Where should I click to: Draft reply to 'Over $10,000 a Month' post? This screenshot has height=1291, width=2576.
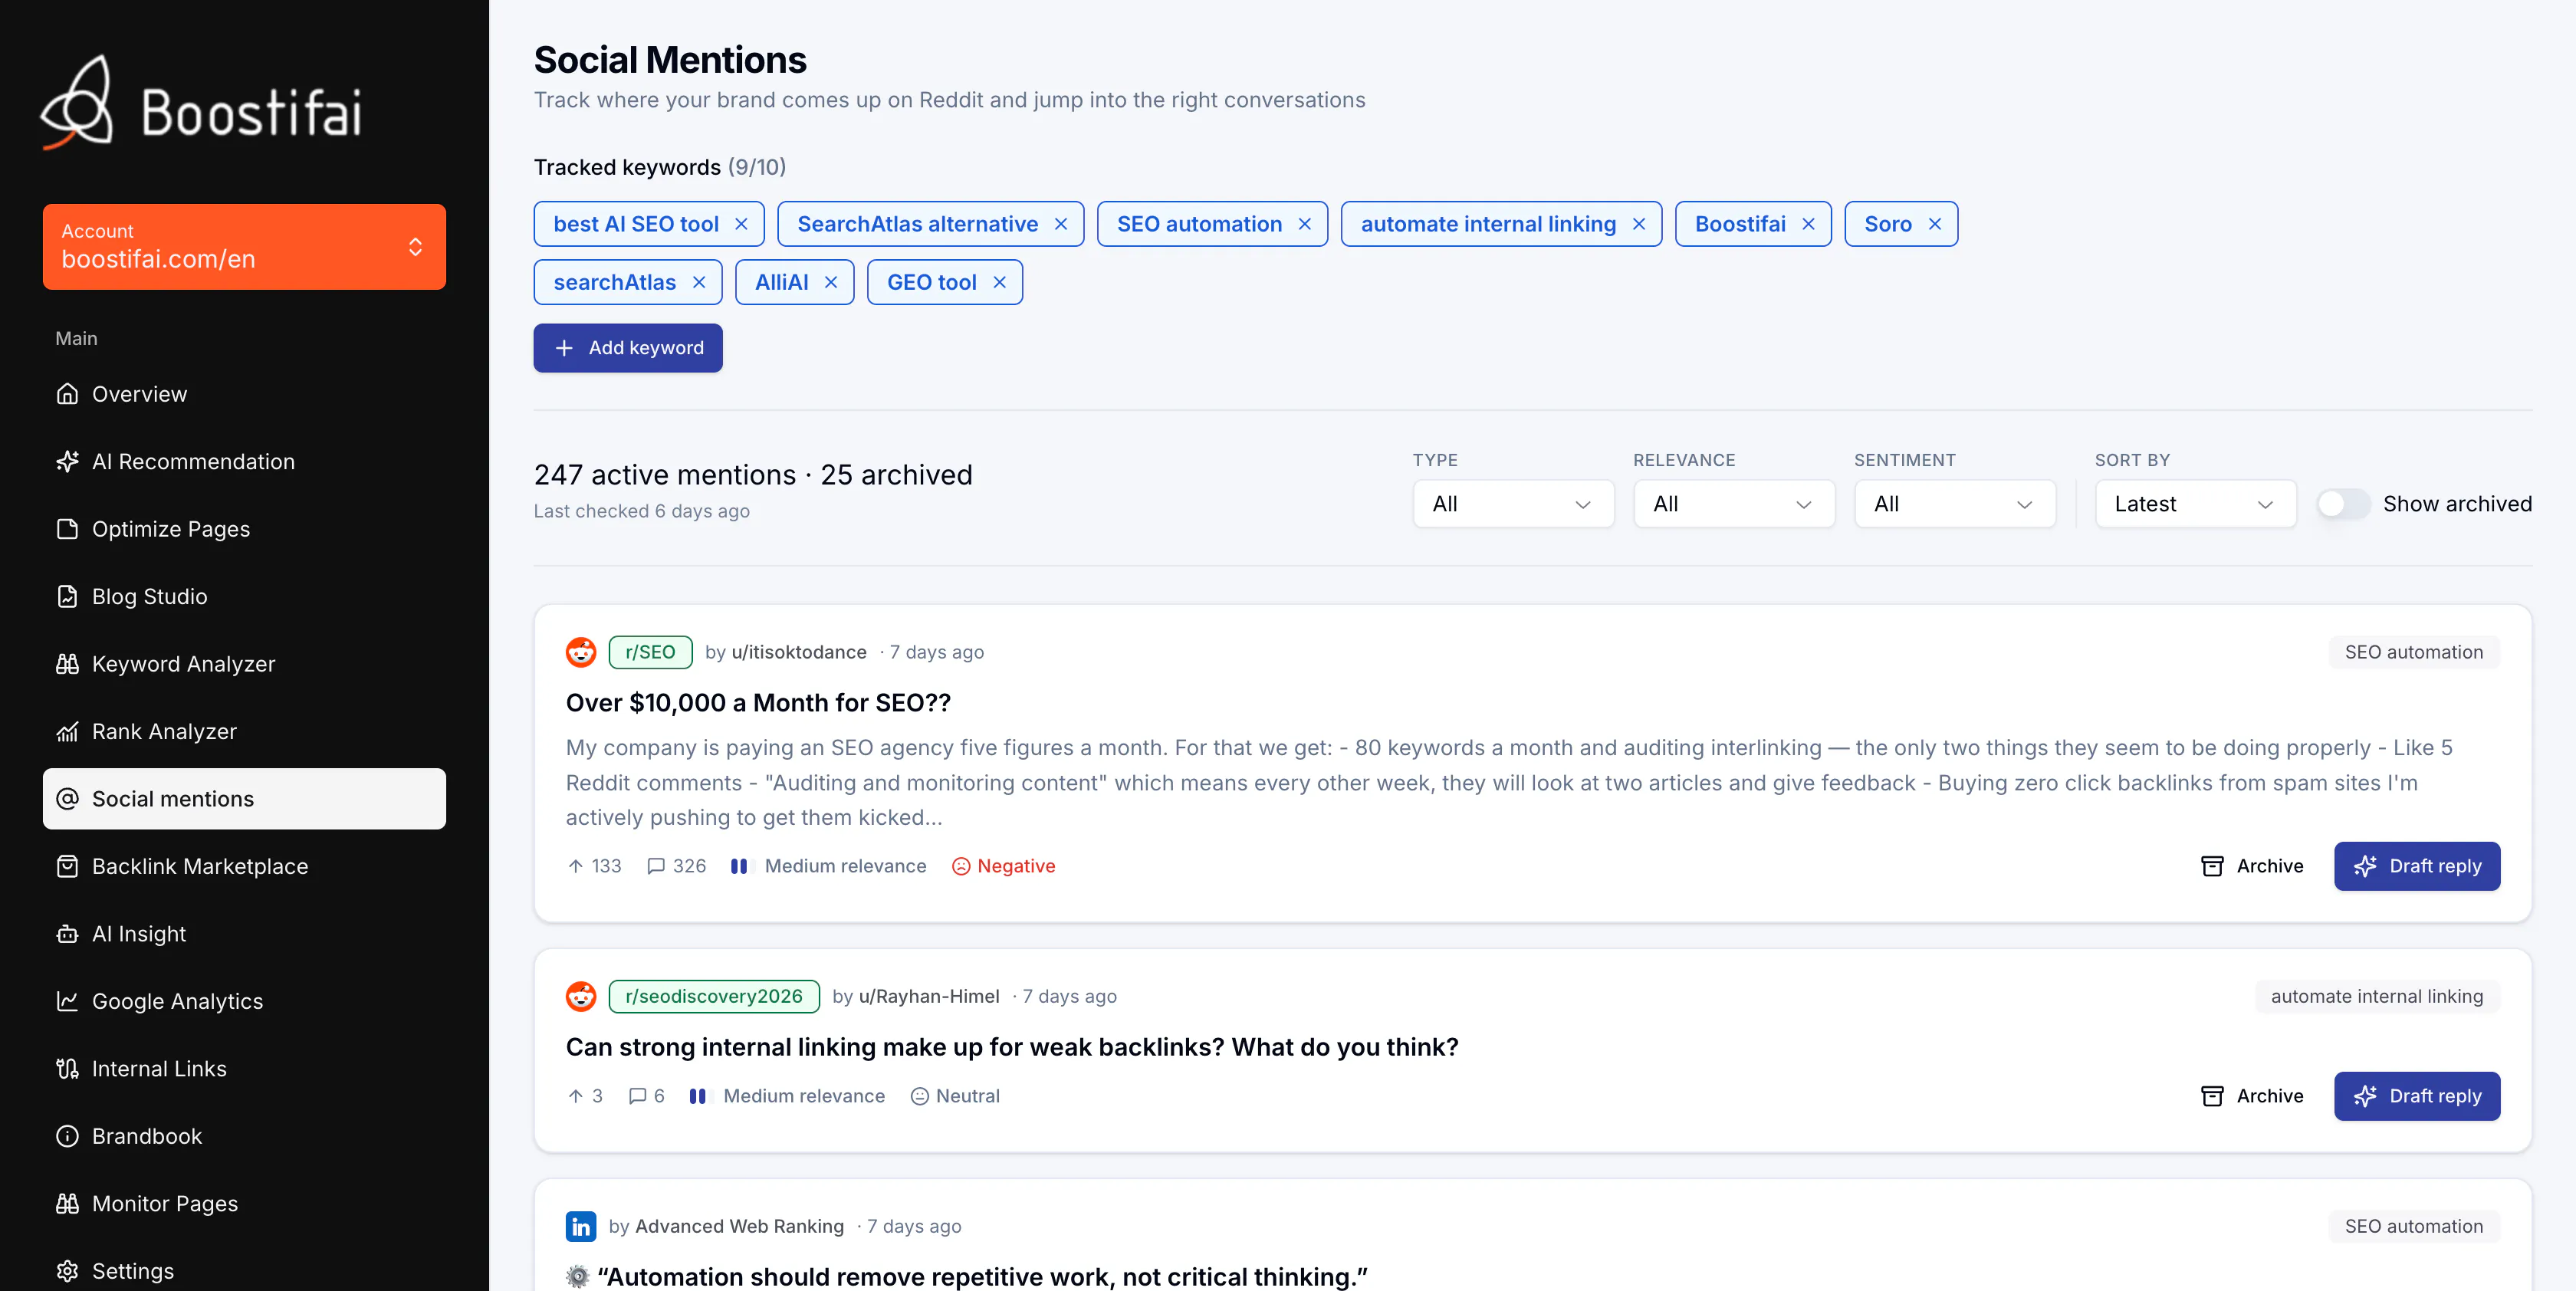[x=2417, y=866]
